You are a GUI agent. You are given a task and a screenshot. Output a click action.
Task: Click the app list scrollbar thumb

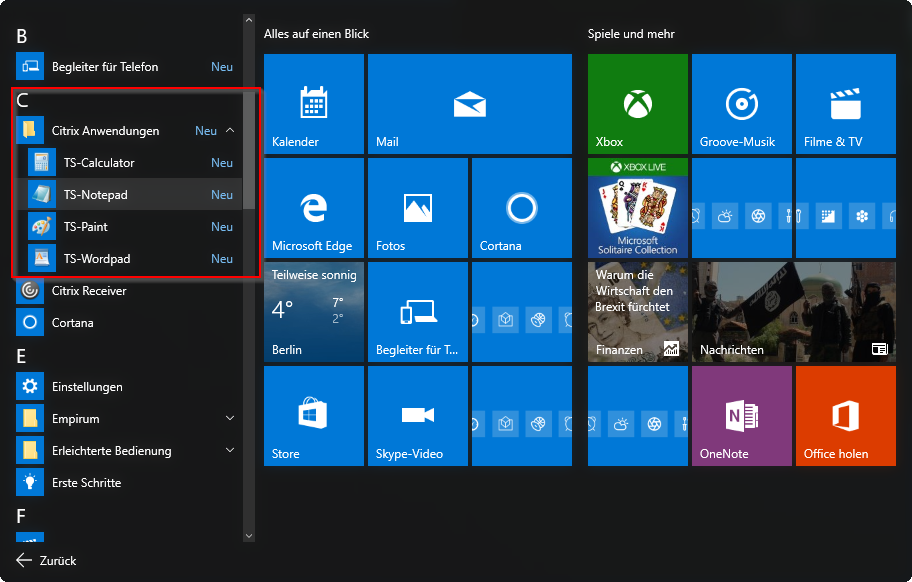tap(249, 150)
